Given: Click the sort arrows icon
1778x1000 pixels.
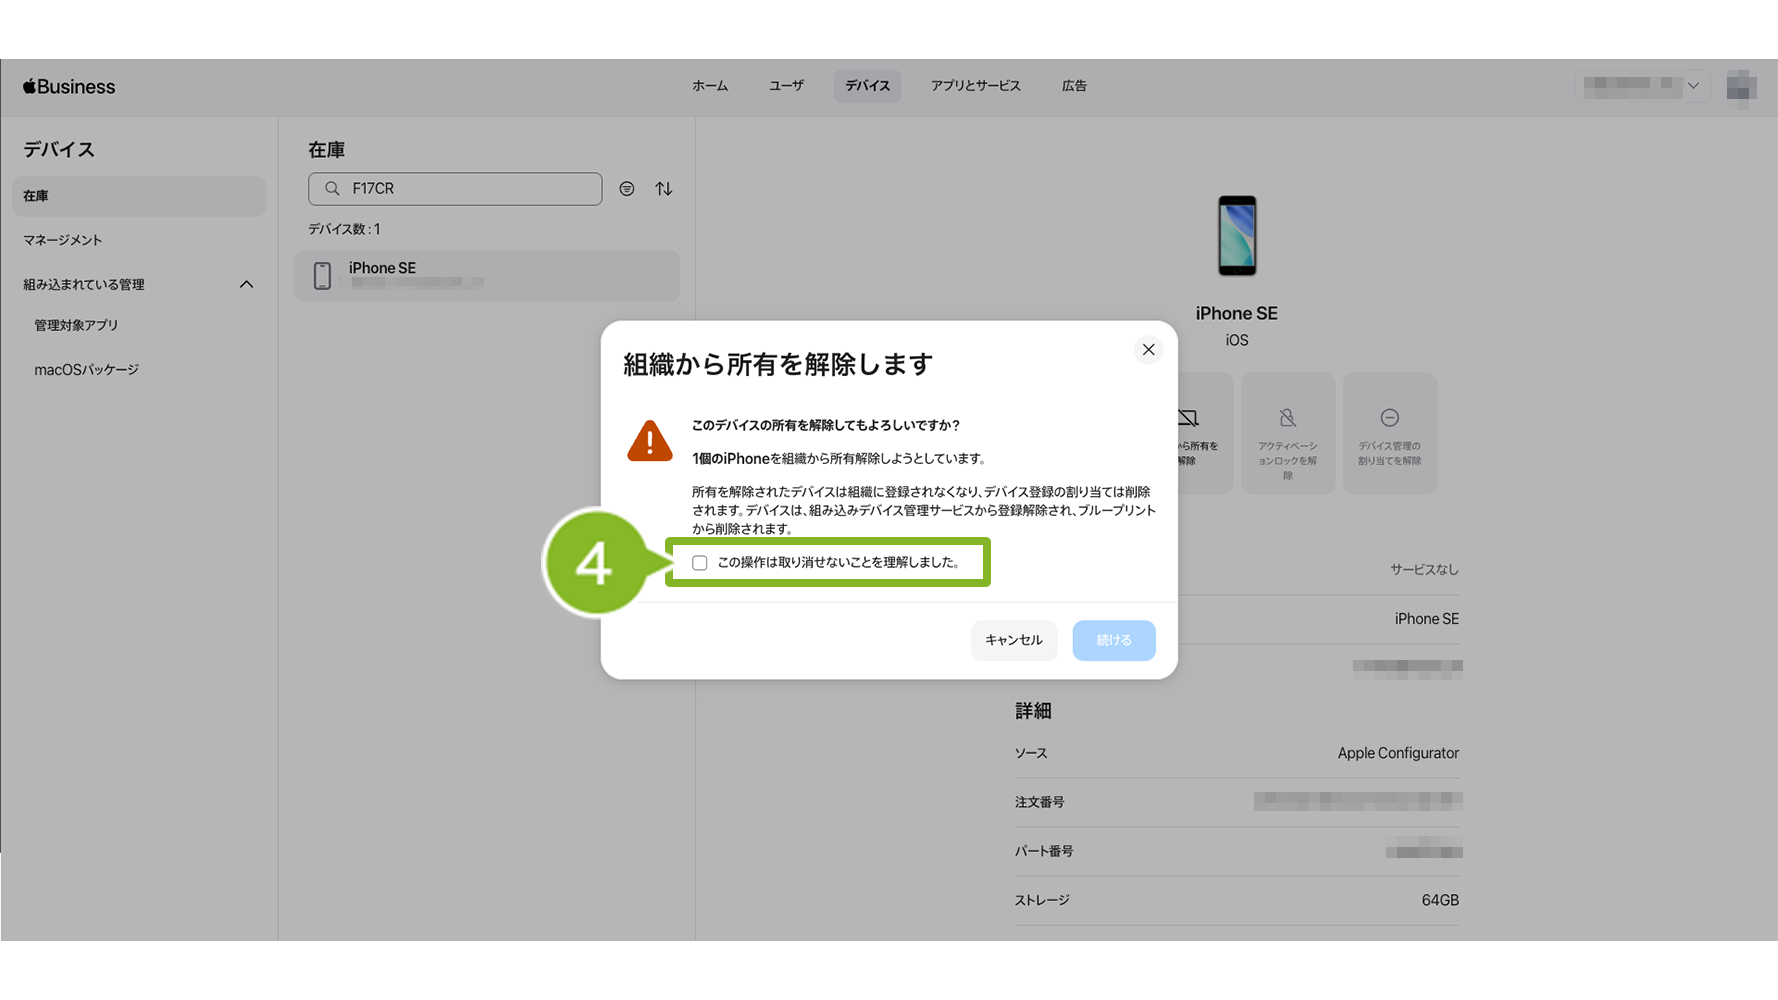Looking at the screenshot, I should point(664,189).
